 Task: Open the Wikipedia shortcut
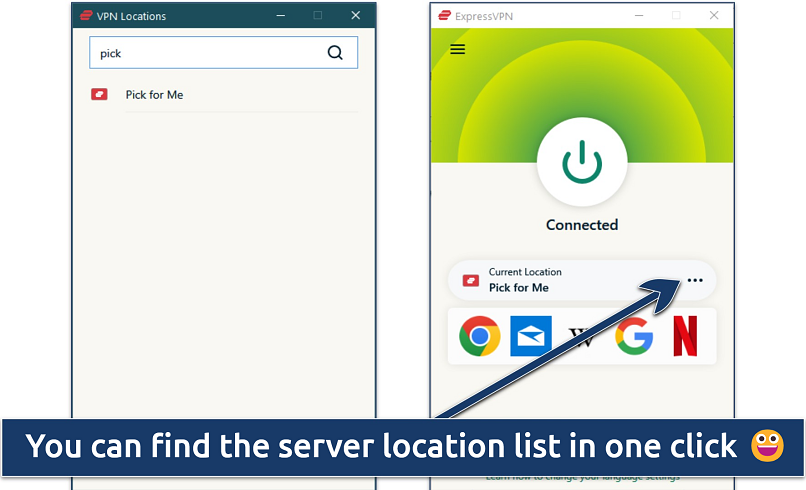(582, 337)
